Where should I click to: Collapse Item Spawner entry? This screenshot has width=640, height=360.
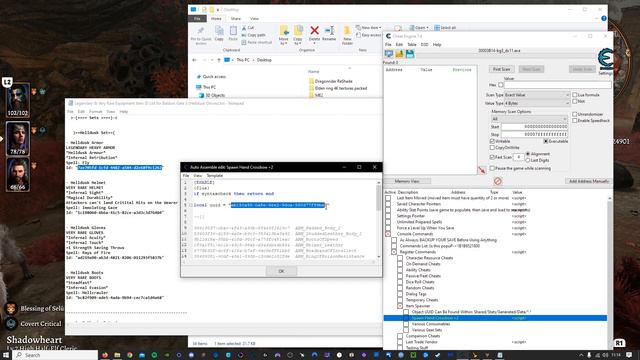pos(400,306)
